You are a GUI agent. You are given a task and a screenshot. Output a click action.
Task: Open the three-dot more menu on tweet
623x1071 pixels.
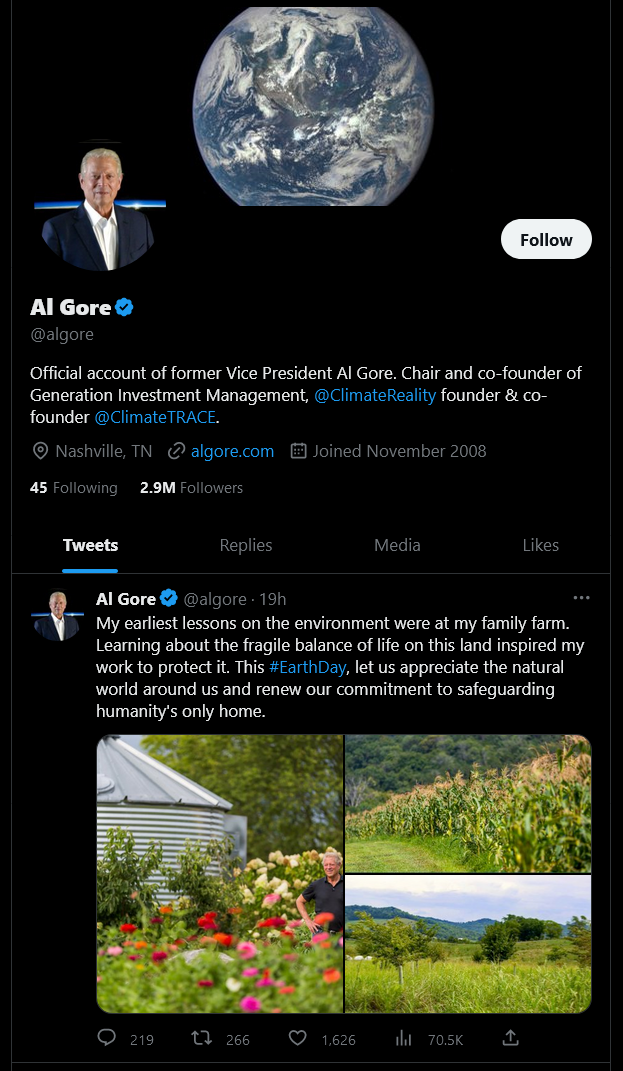coord(581,598)
